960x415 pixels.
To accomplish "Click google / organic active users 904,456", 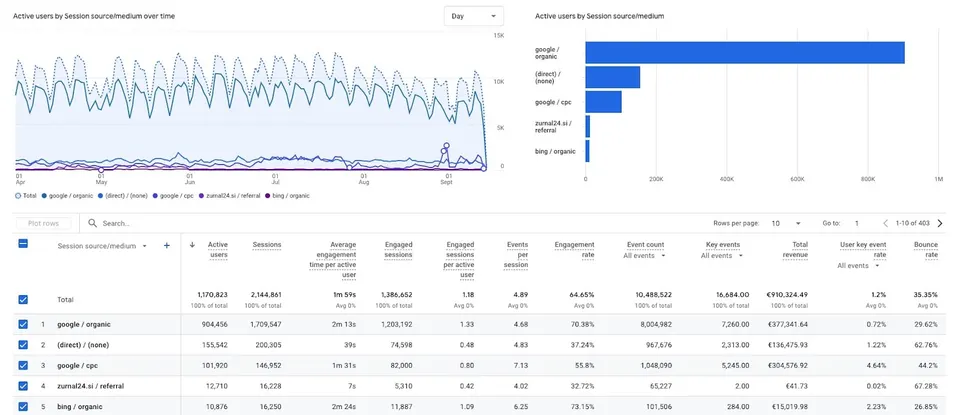I will [214, 324].
